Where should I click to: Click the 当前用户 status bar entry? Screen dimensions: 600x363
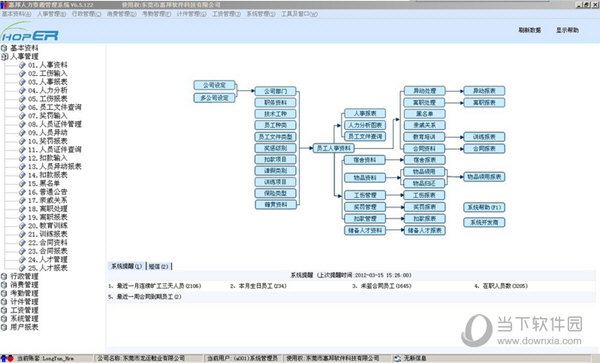pyautogui.click(x=242, y=358)
